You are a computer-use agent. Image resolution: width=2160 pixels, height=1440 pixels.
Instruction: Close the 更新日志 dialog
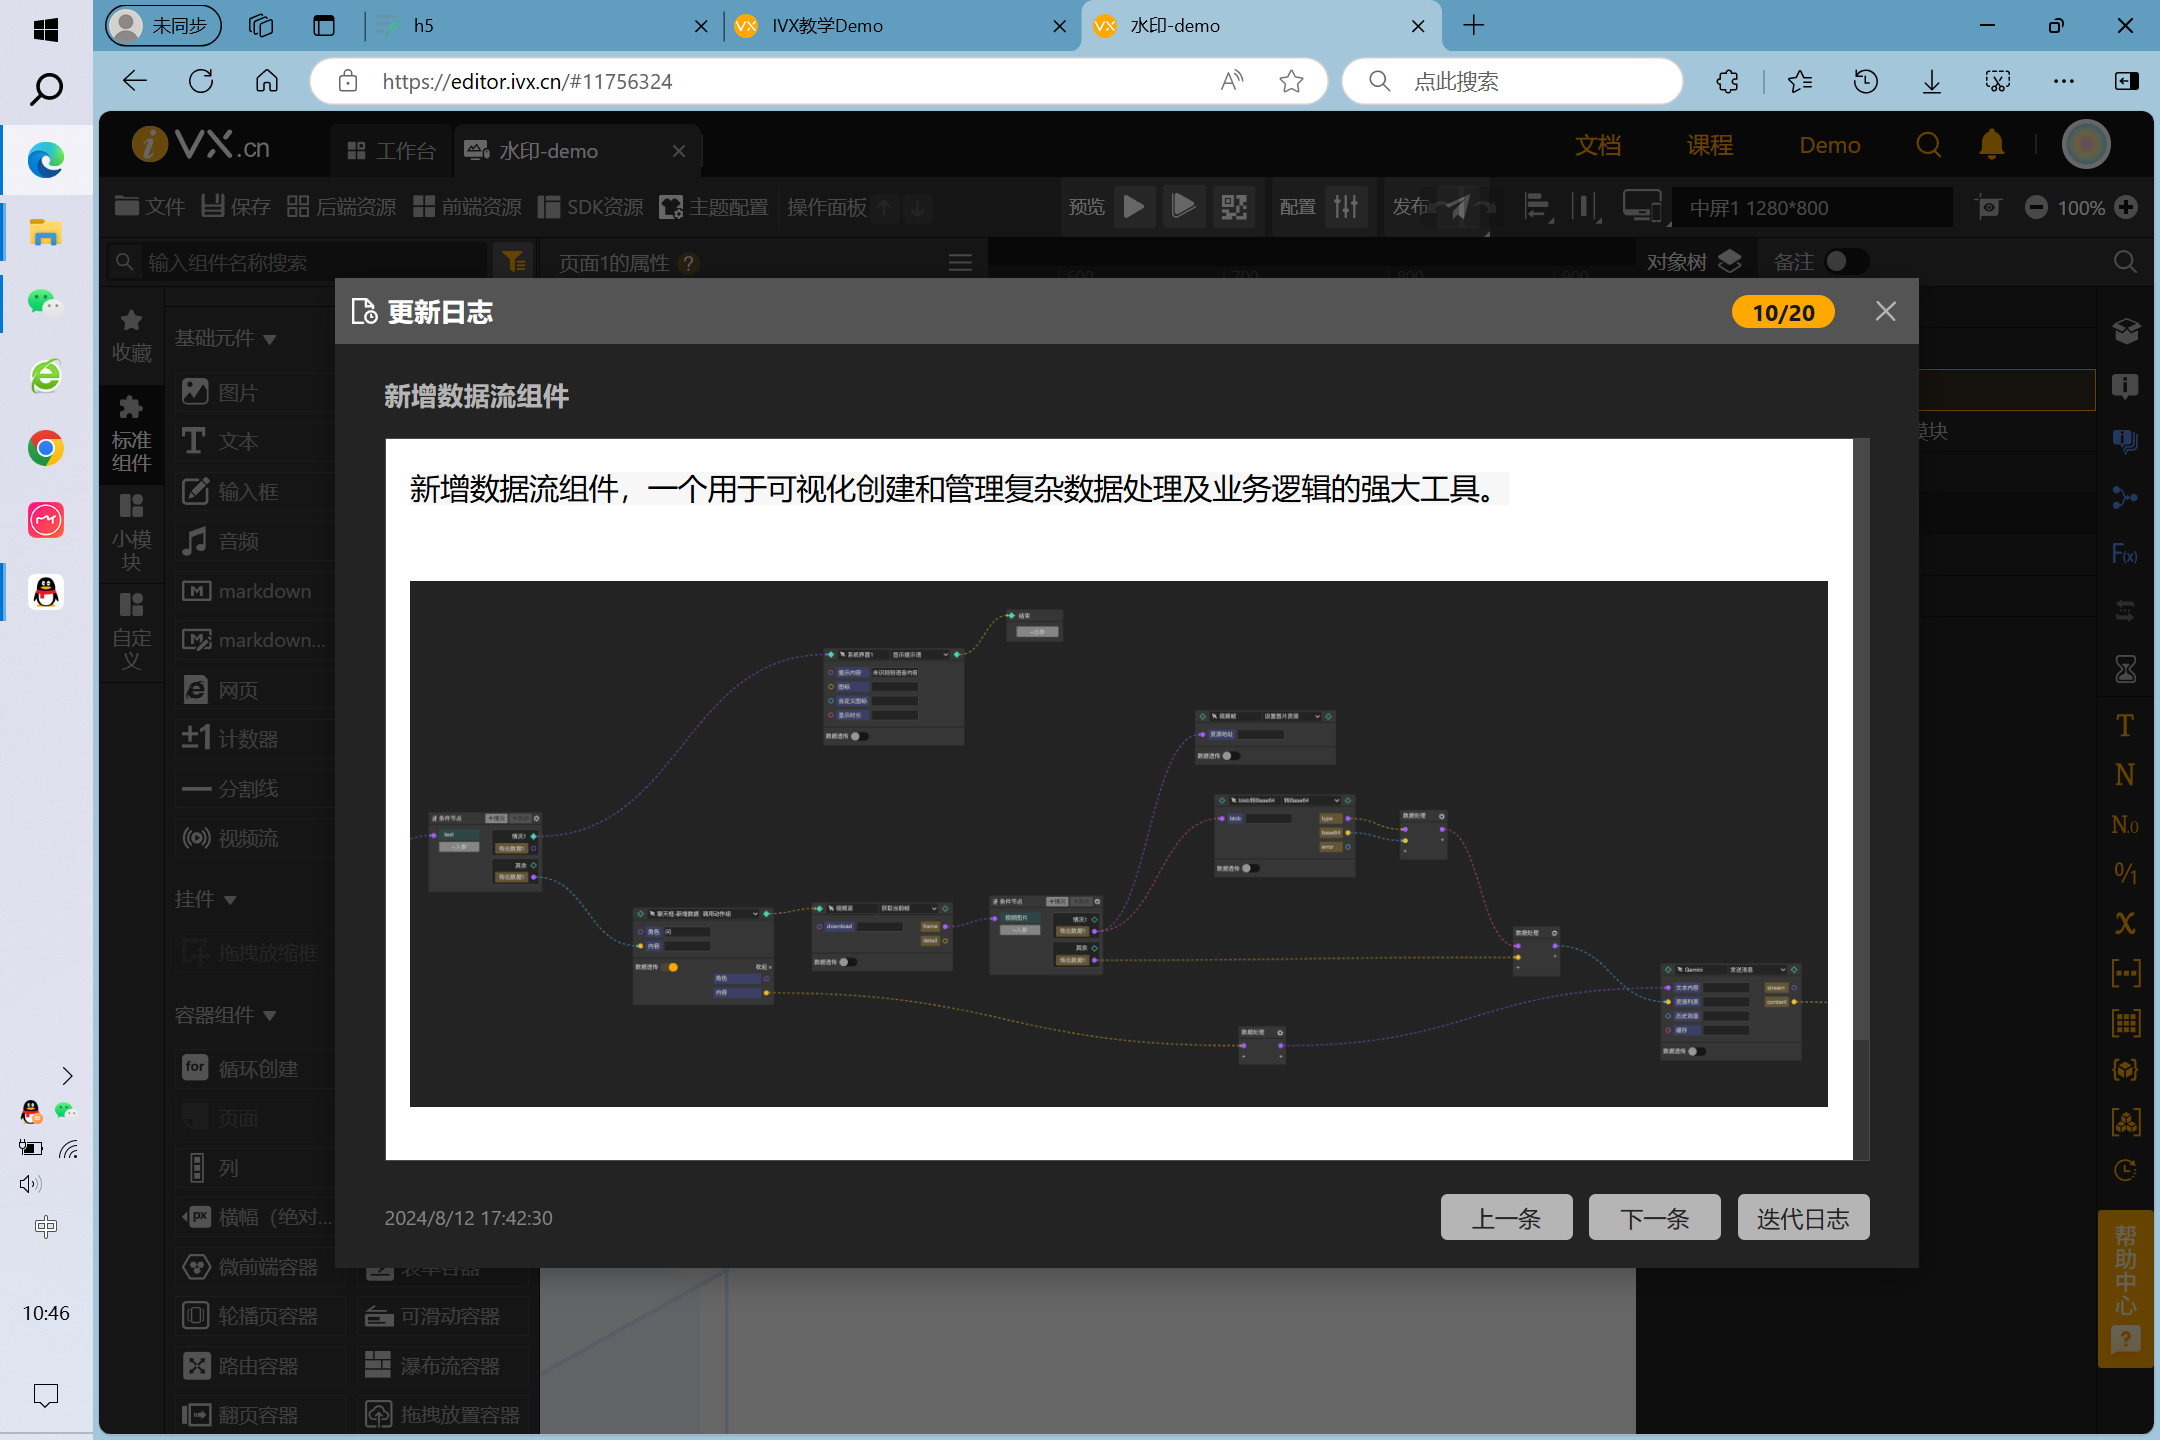coord(1885,312)
